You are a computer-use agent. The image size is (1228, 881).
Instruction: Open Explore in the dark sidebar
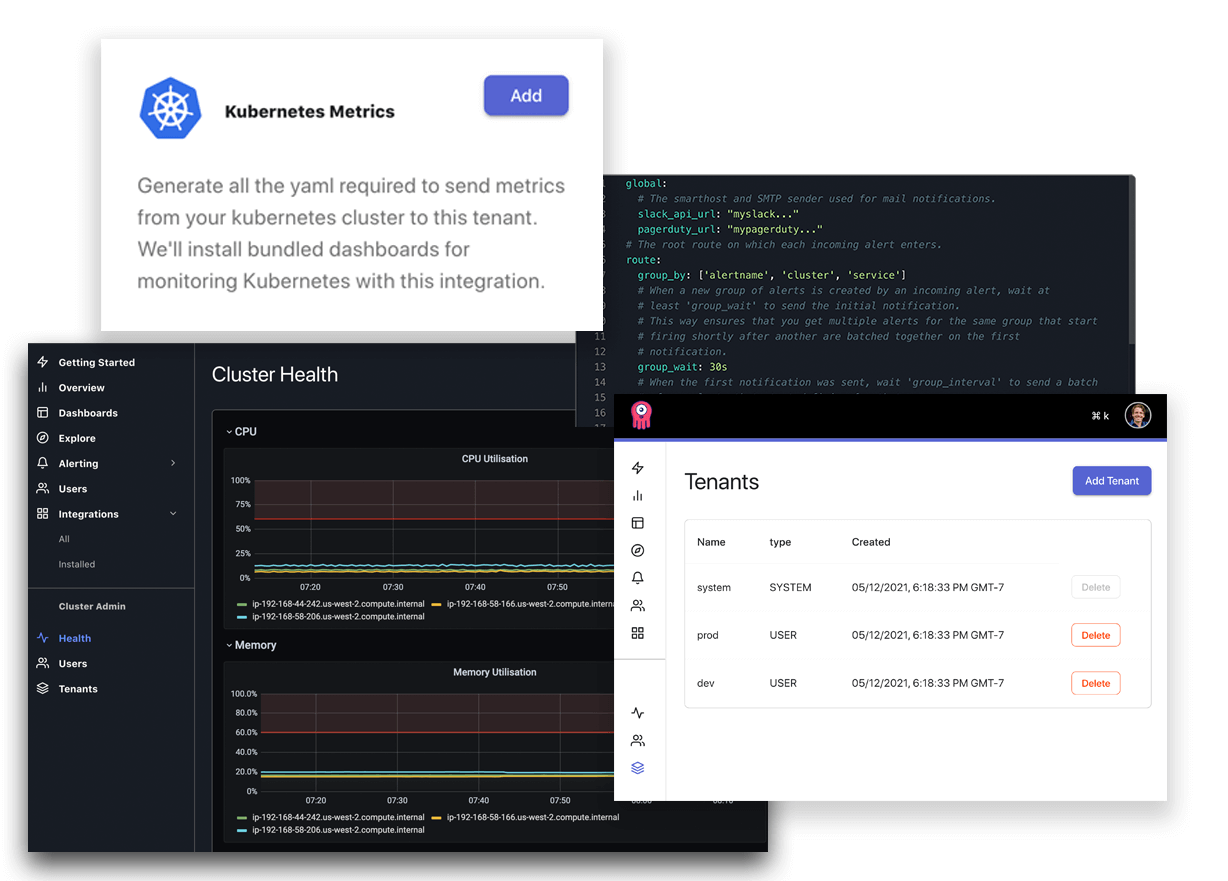[77, 438]
